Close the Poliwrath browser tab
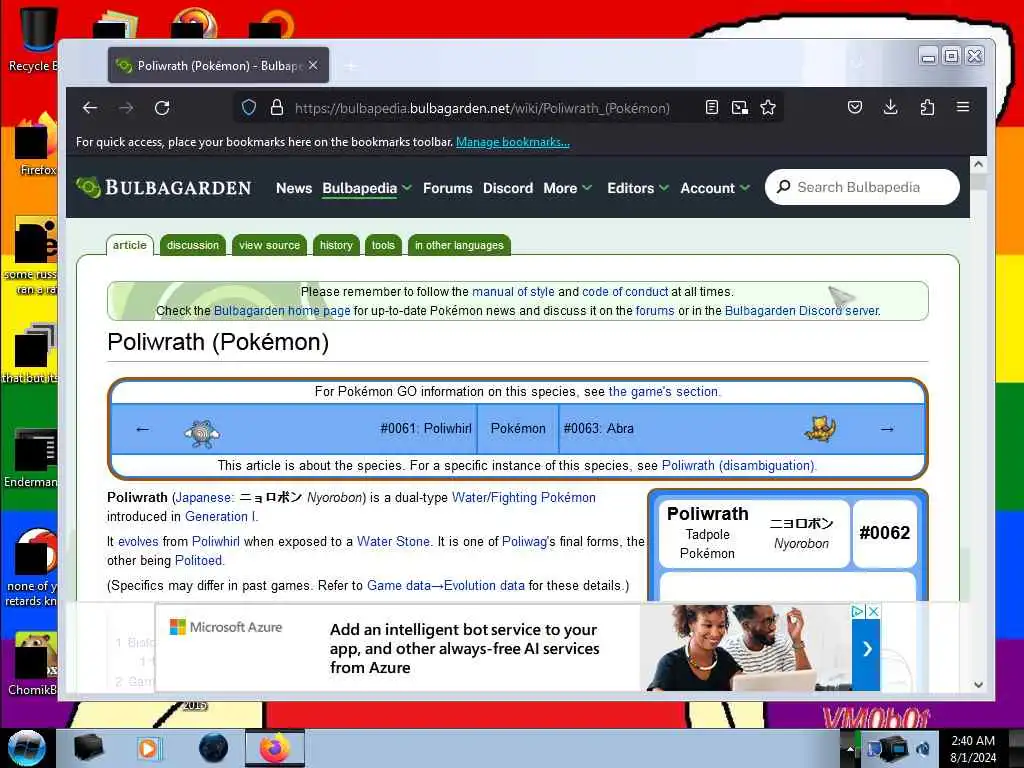Image resolution: width=1024 pixels, height=768 pixels. (313, 65)
